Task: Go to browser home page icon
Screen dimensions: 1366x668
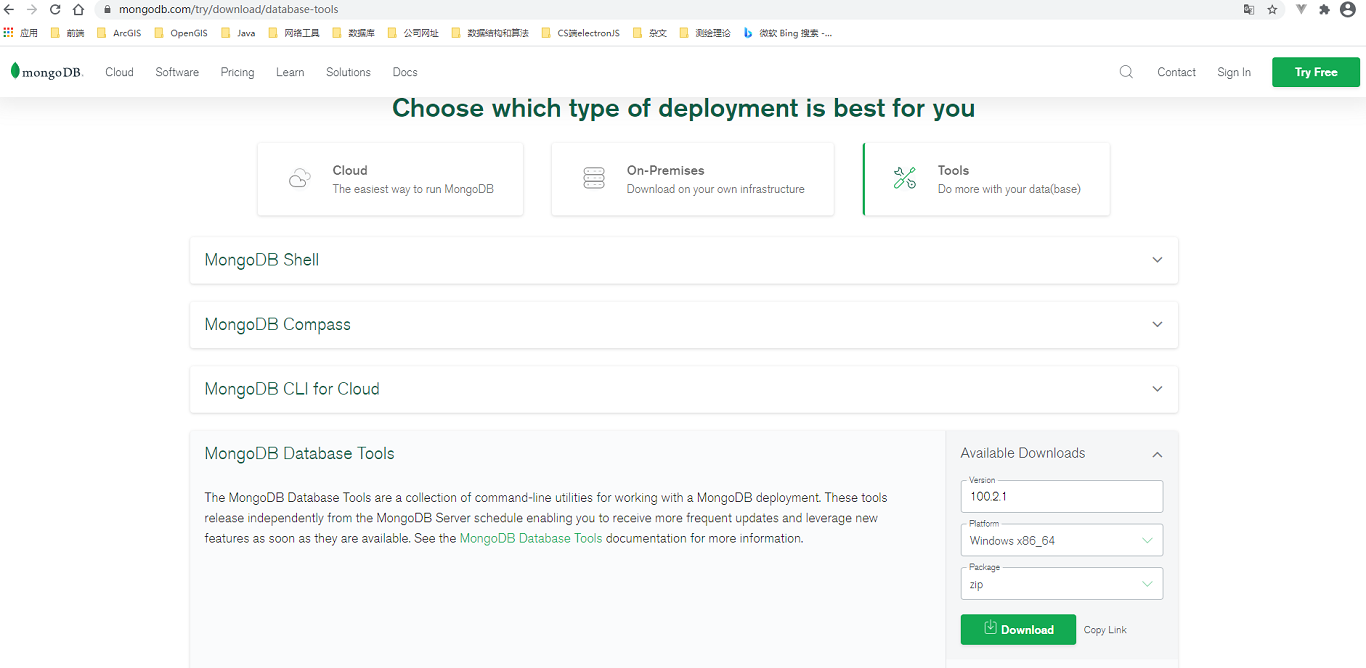Action: tap(78, 10)
